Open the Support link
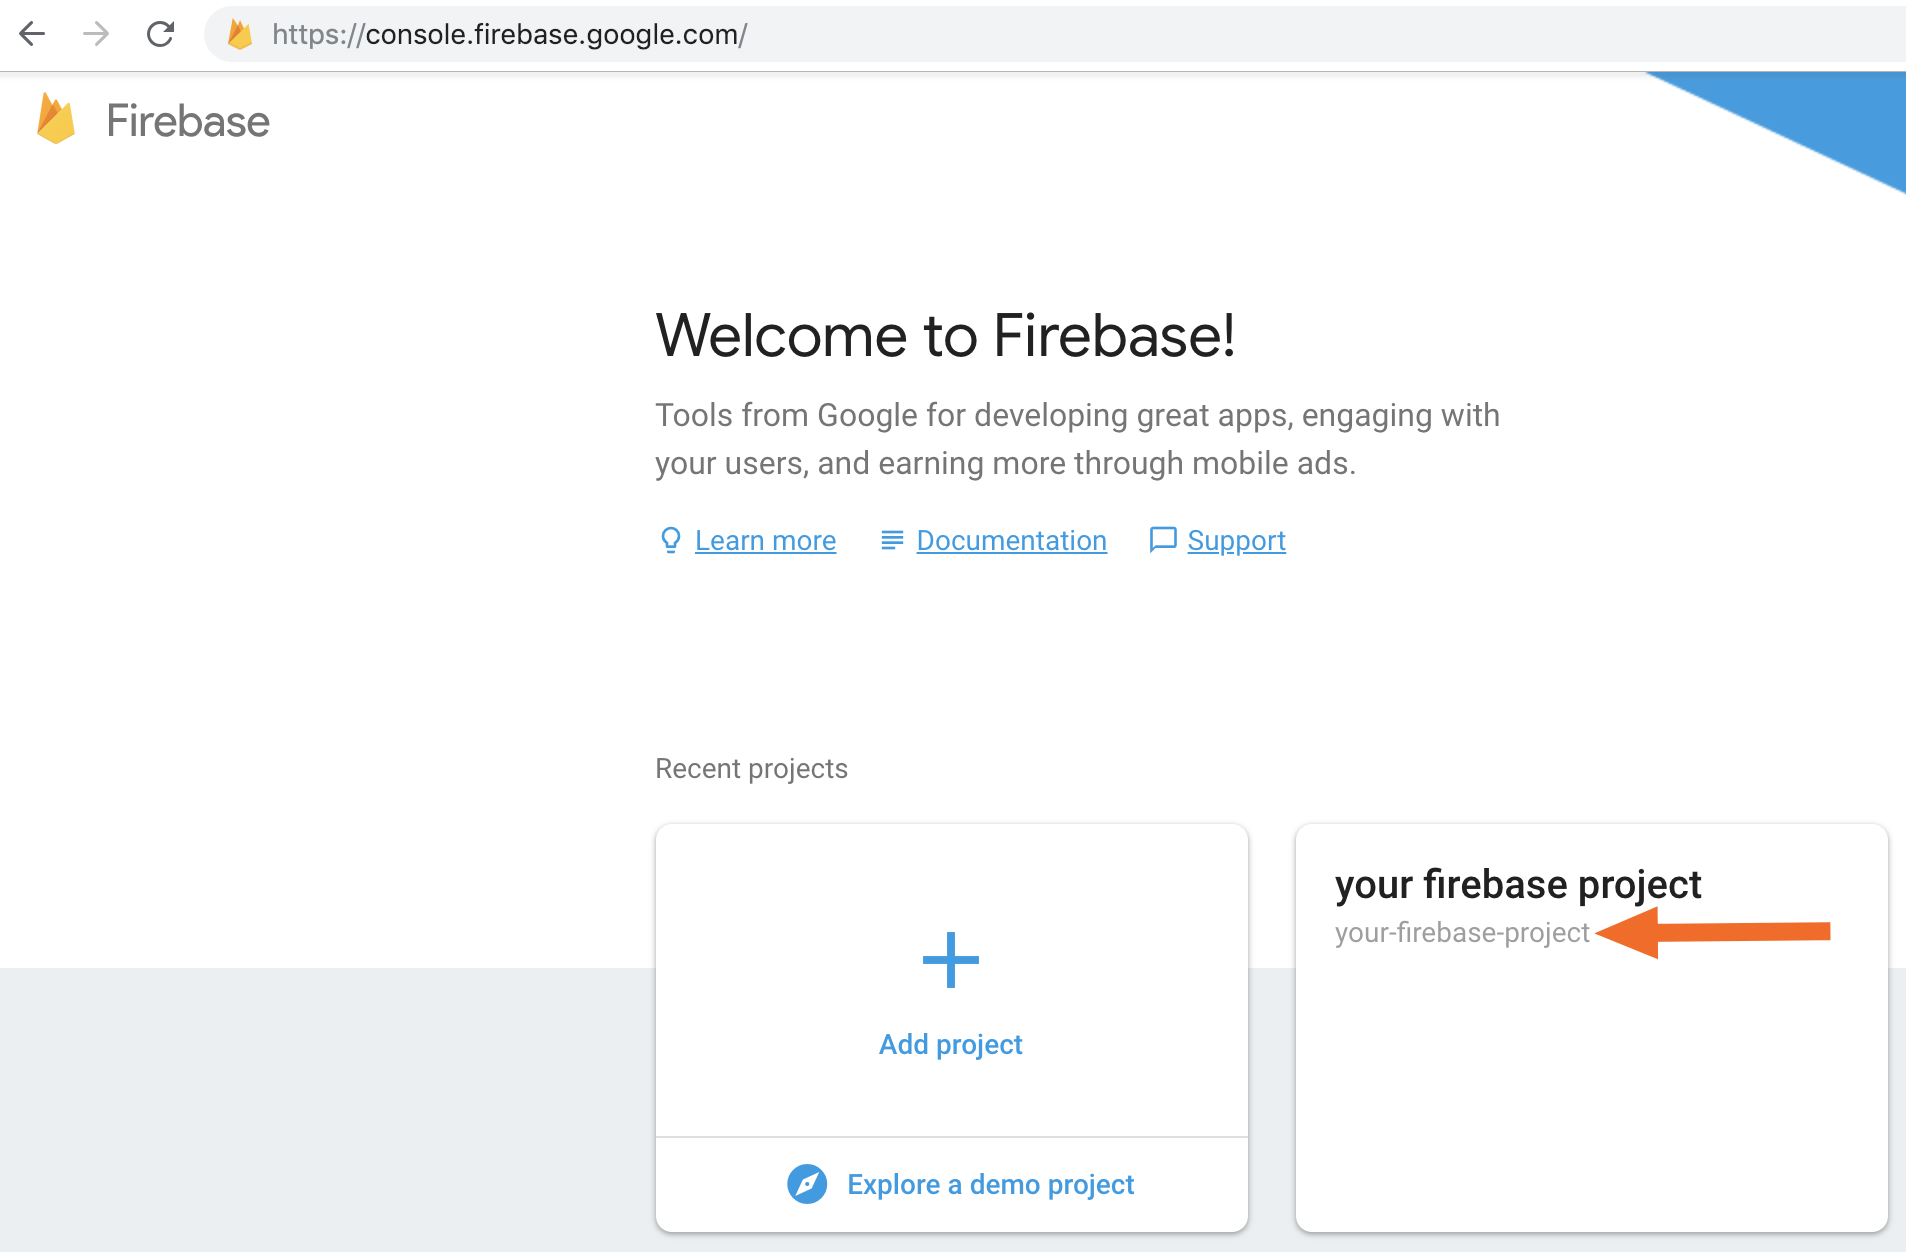This screenshot has height=1252, width=1906. click(1236, 541)
